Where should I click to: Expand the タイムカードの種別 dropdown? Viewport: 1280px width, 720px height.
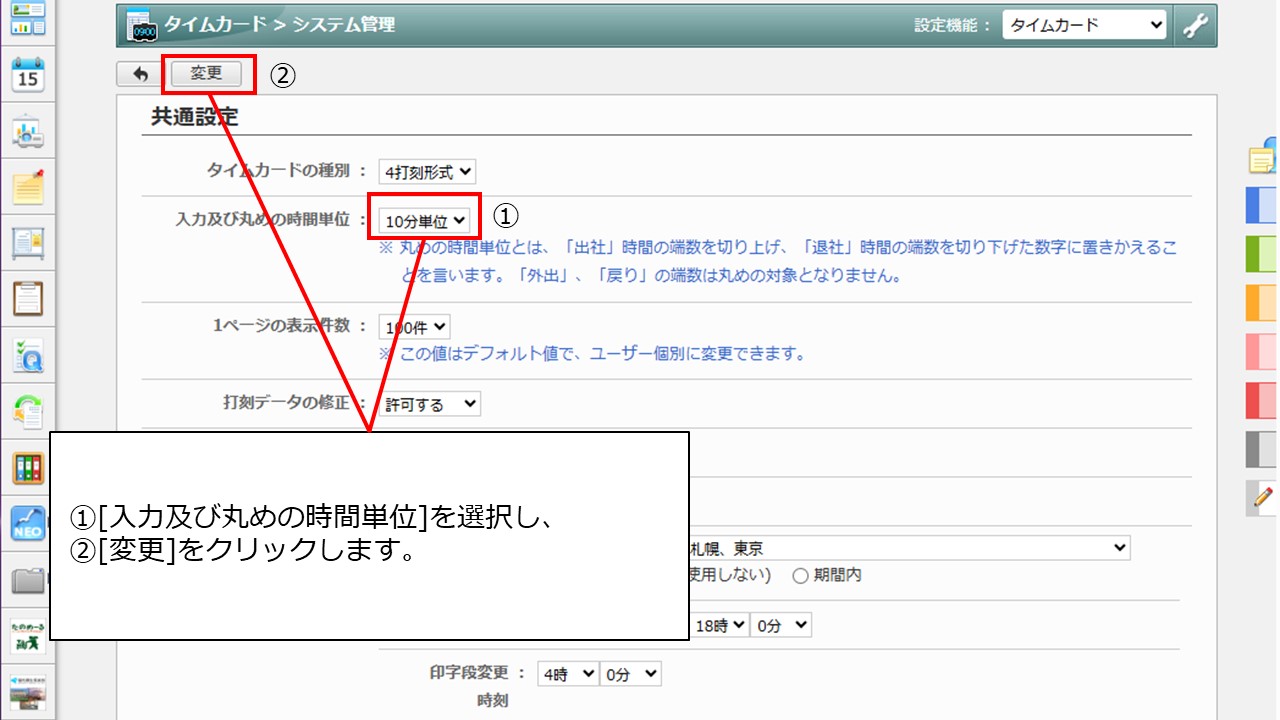tap(428, 172)
